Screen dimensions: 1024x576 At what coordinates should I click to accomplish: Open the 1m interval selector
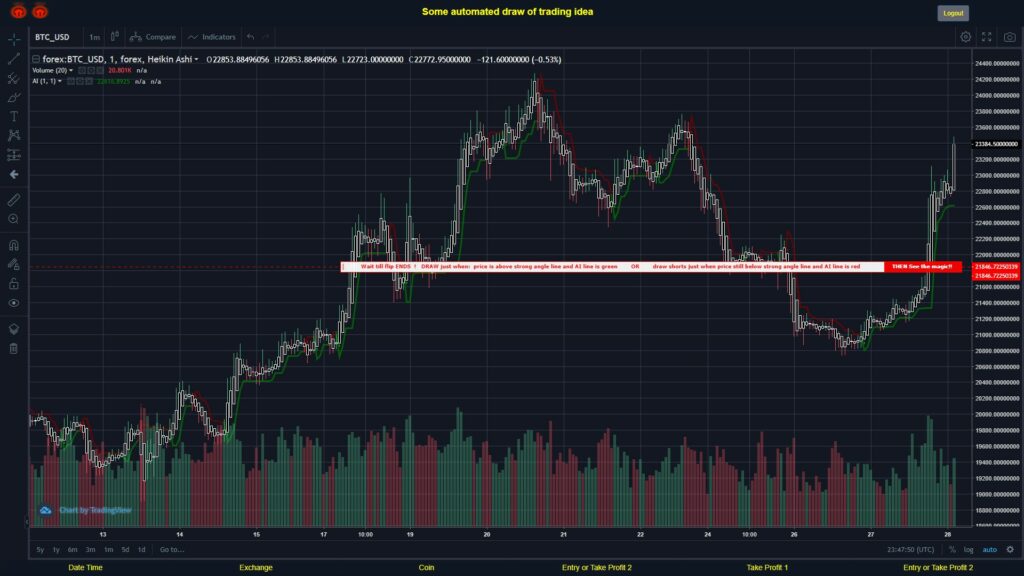95,37
